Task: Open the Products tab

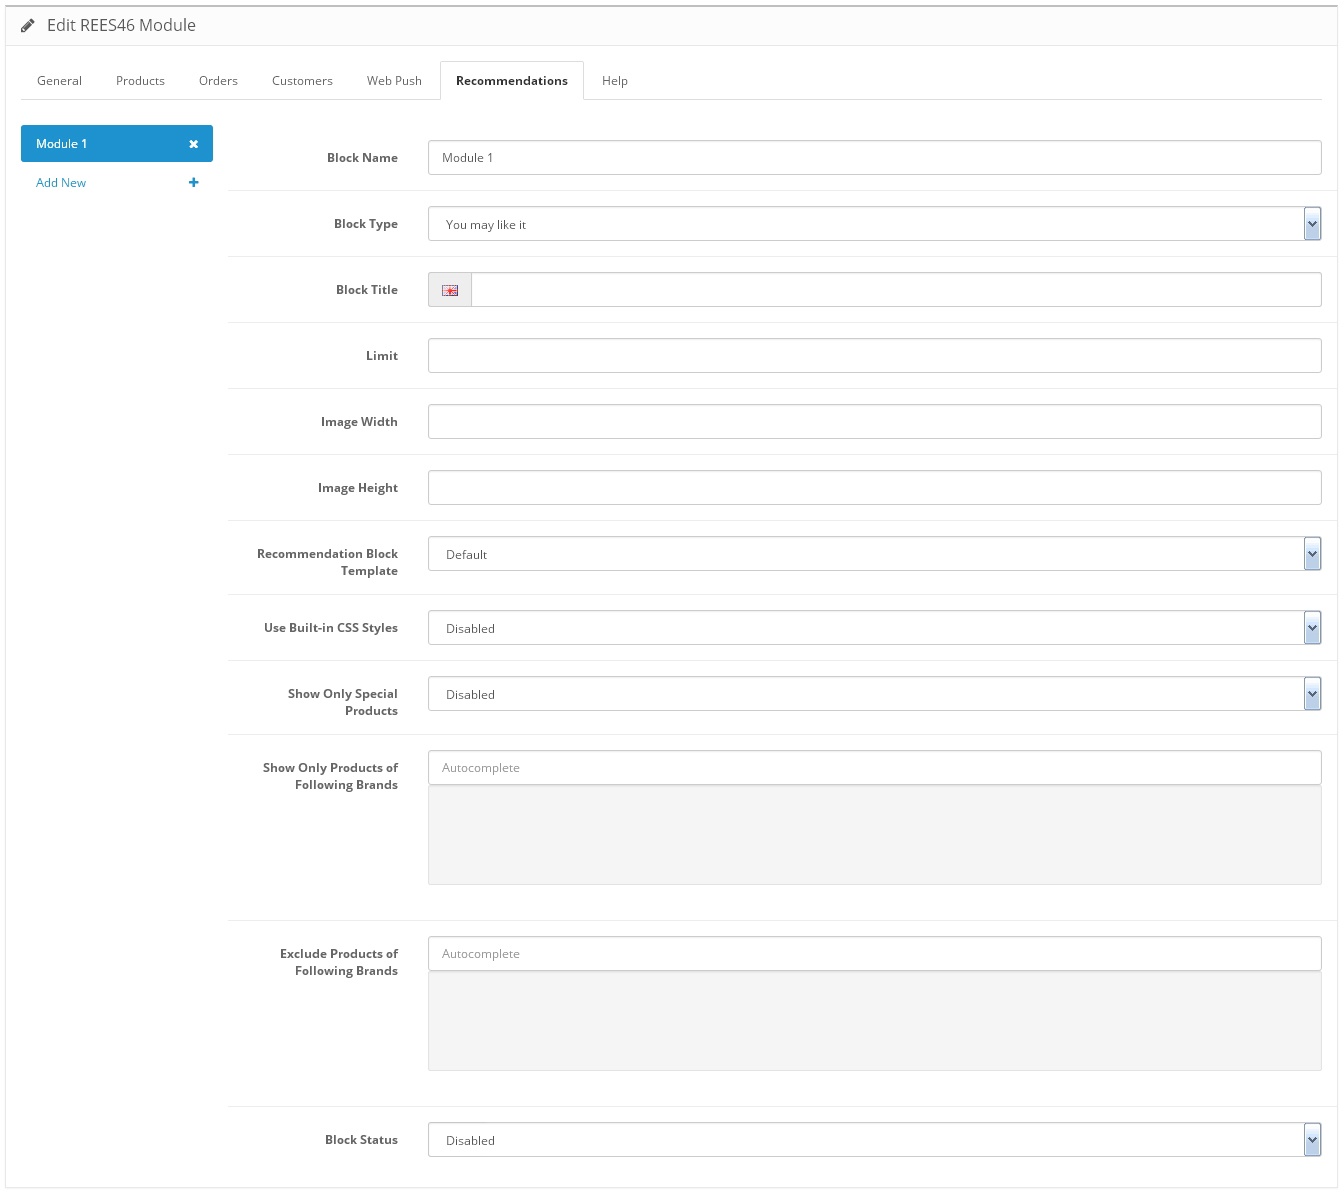Action: [140, 81]
